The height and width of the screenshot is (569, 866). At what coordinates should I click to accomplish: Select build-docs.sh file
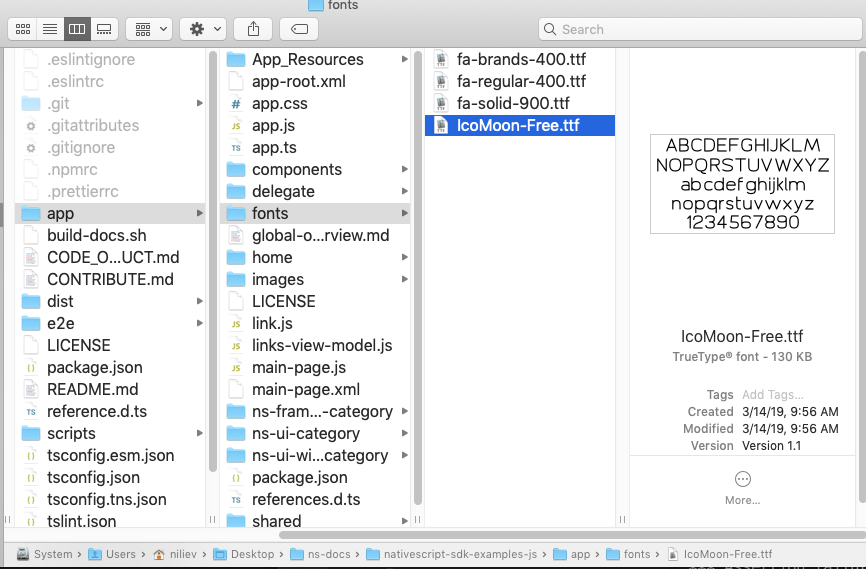tap(110, 235)
